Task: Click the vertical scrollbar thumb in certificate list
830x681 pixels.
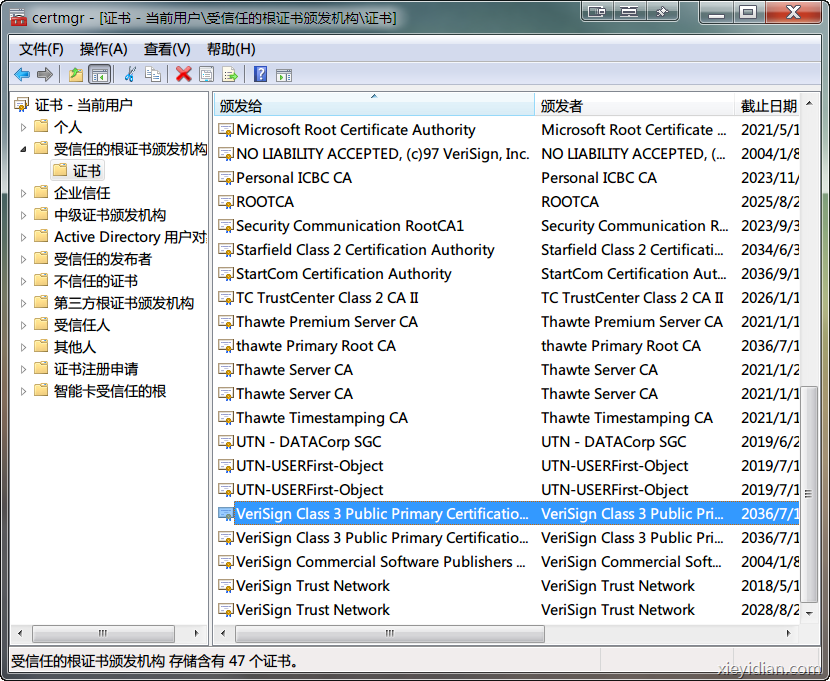Action: tap(808, 494)
